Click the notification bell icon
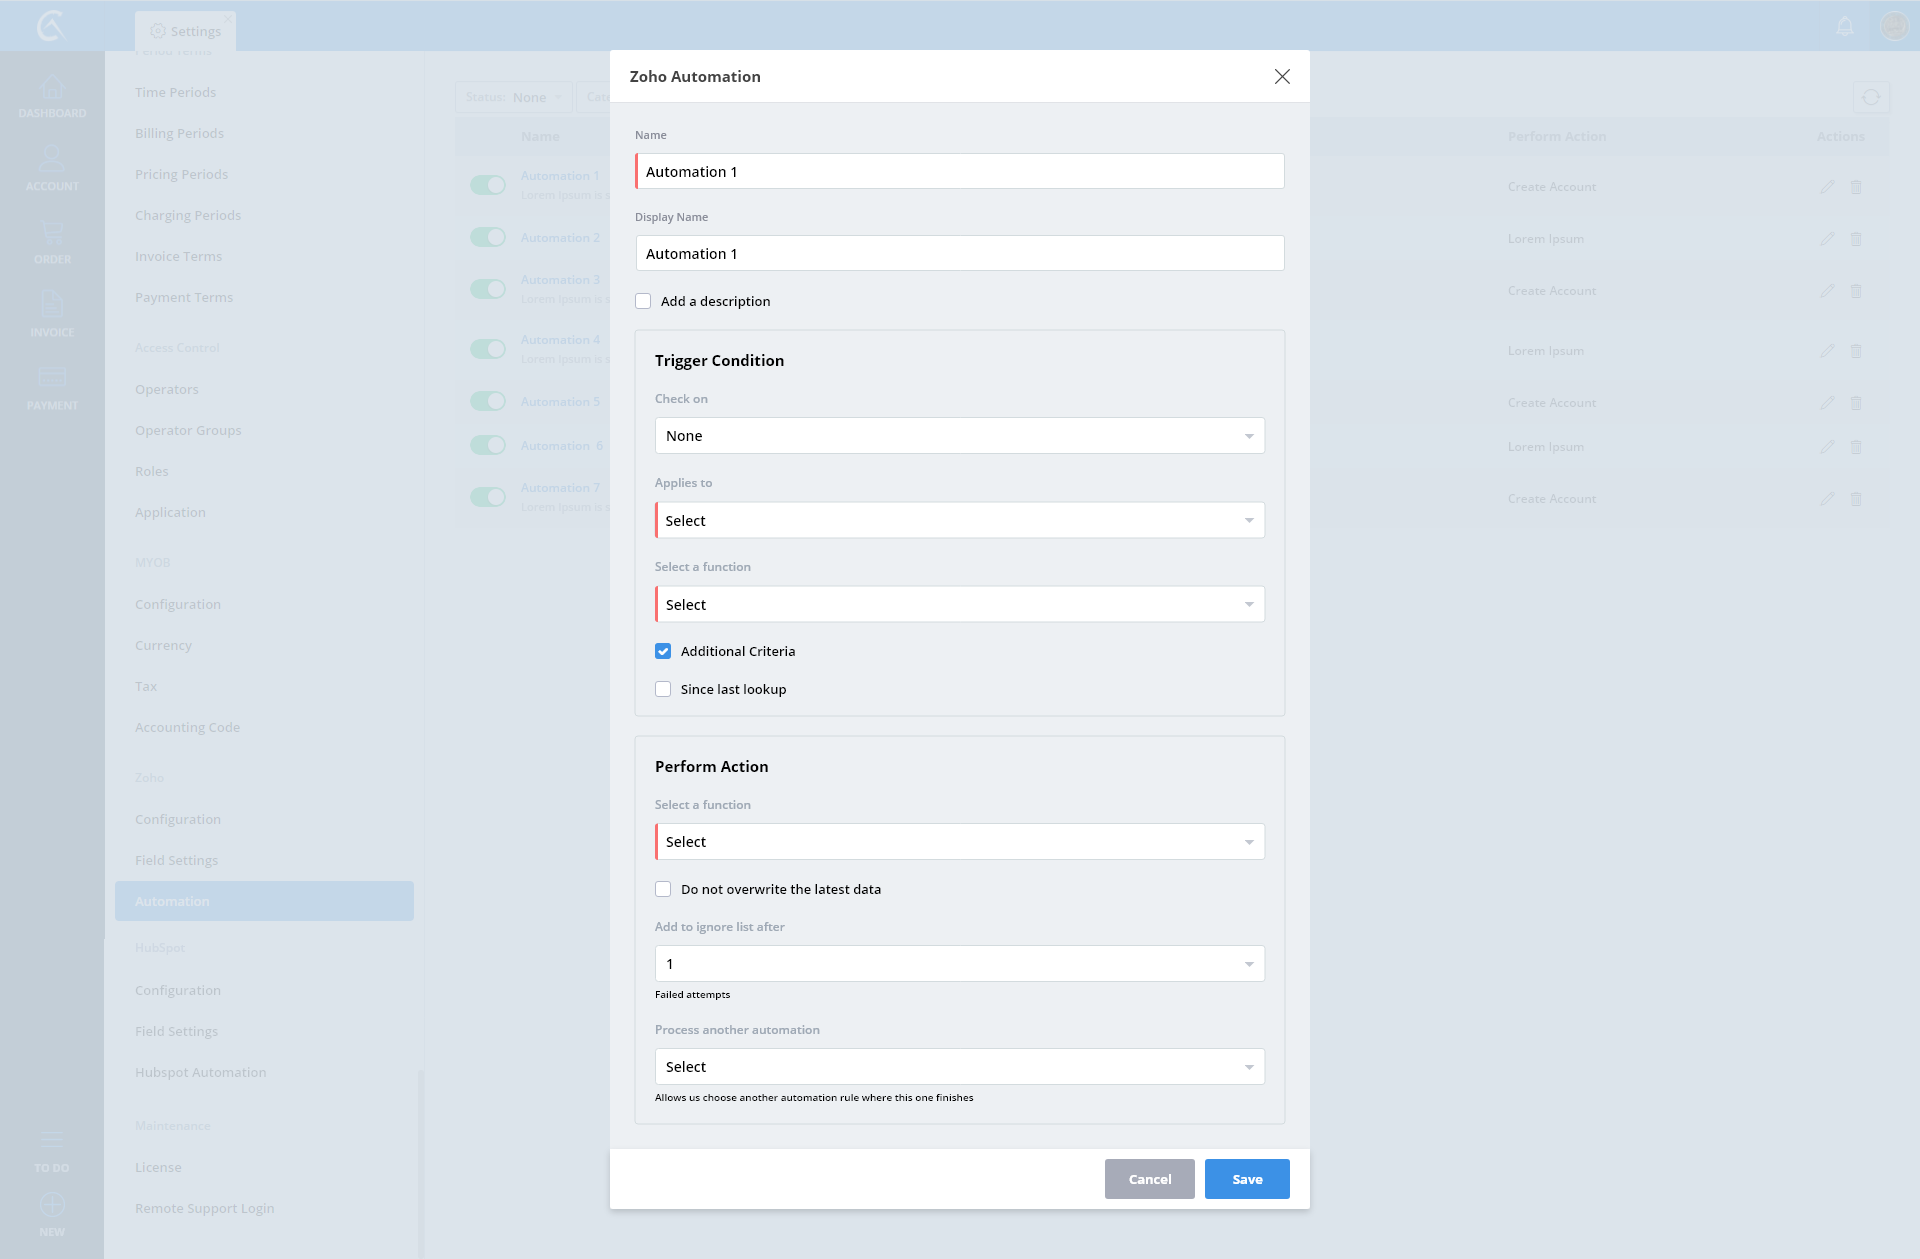 point(1845,26)
